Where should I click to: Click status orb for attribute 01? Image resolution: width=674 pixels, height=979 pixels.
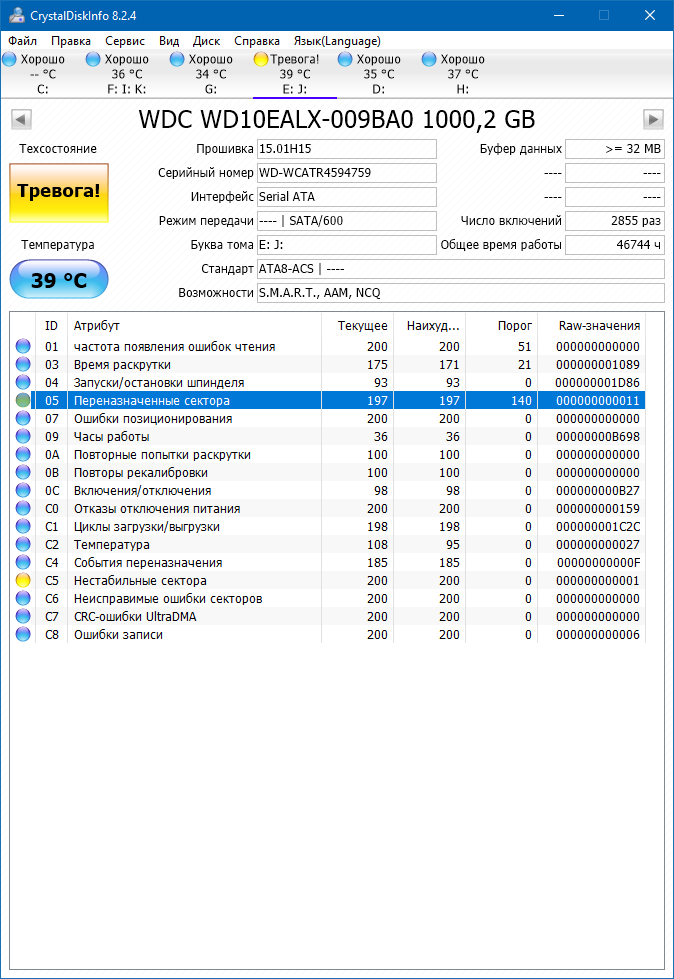tap(23, 347)
